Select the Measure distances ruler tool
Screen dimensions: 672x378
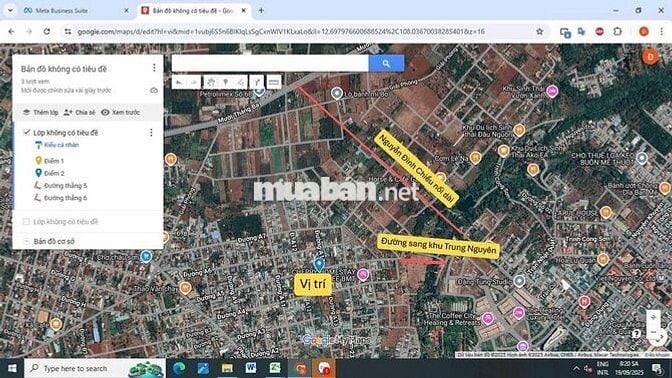[273, 82]
